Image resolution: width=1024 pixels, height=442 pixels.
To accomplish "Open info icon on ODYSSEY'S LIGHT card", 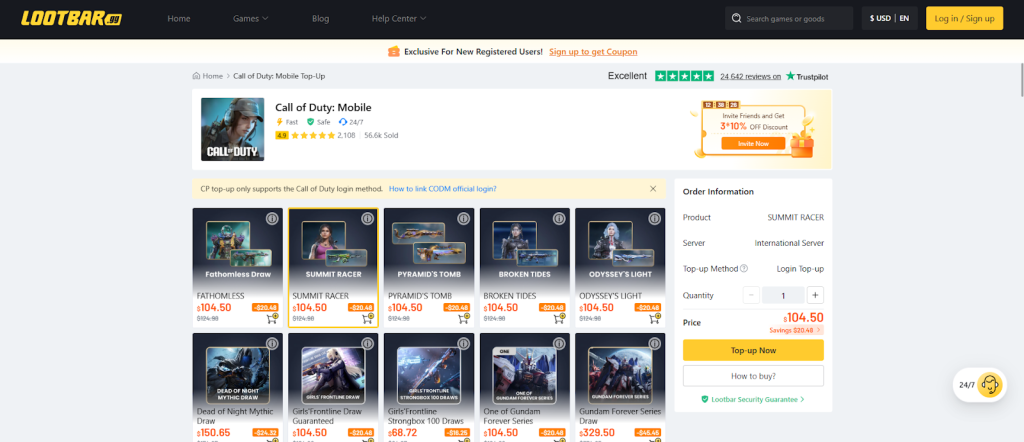I will [654, 219].
